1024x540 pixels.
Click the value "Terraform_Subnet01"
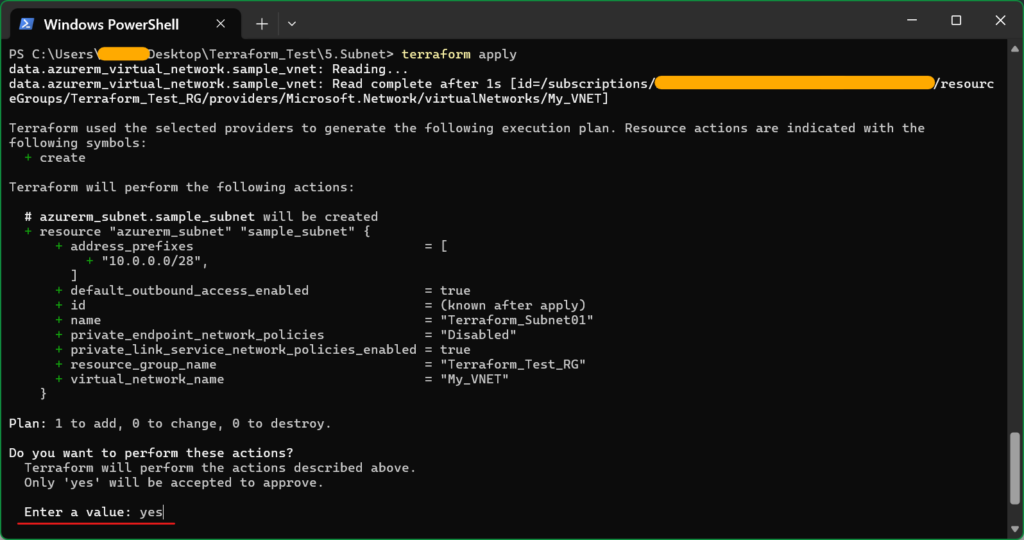pos(517,320)
